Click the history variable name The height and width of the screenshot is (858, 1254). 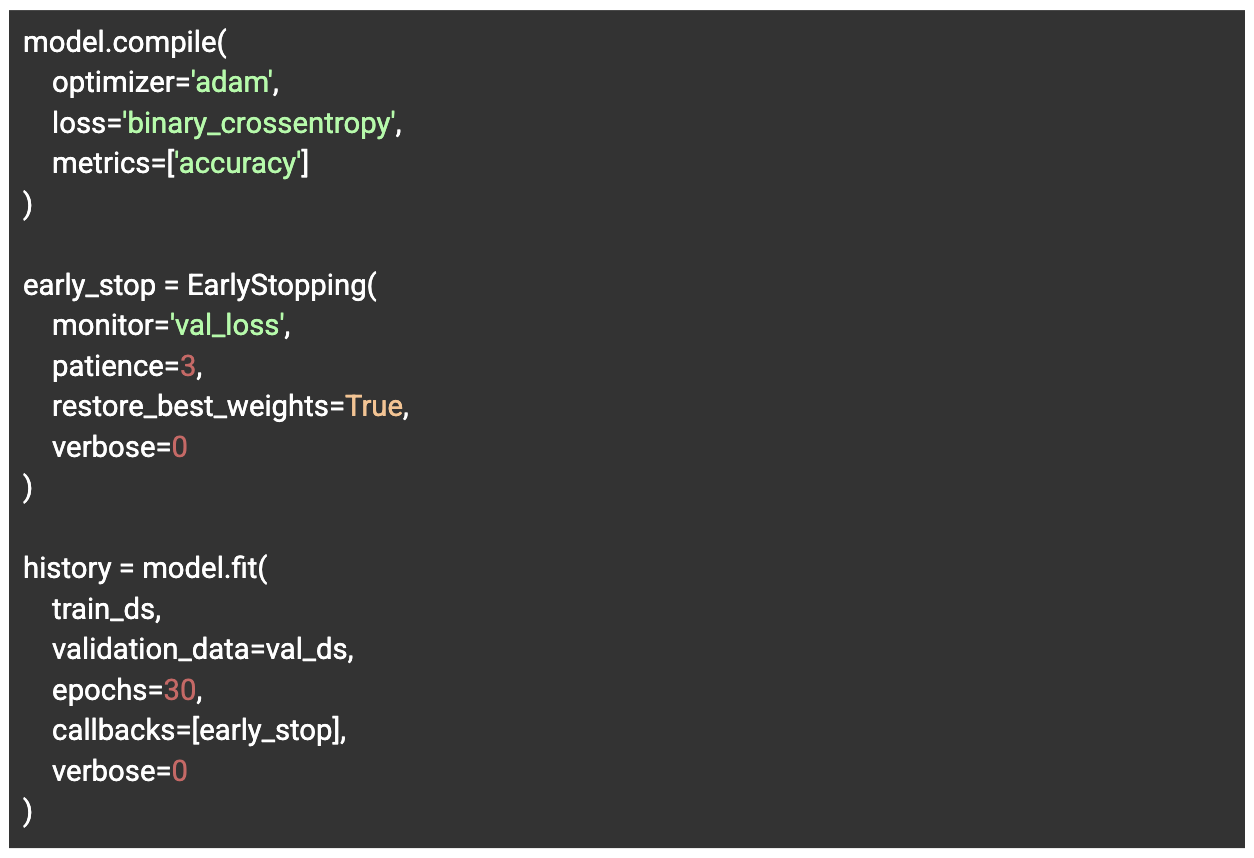(x=67, y=568)
